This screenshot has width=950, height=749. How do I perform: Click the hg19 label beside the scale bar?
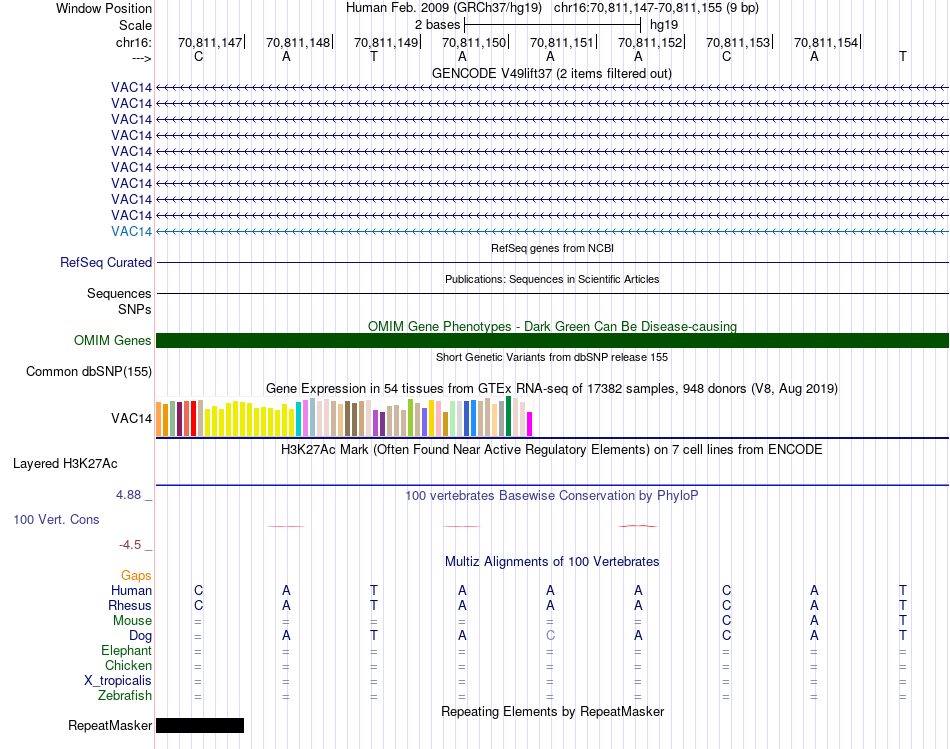click(x=664, y=25)
